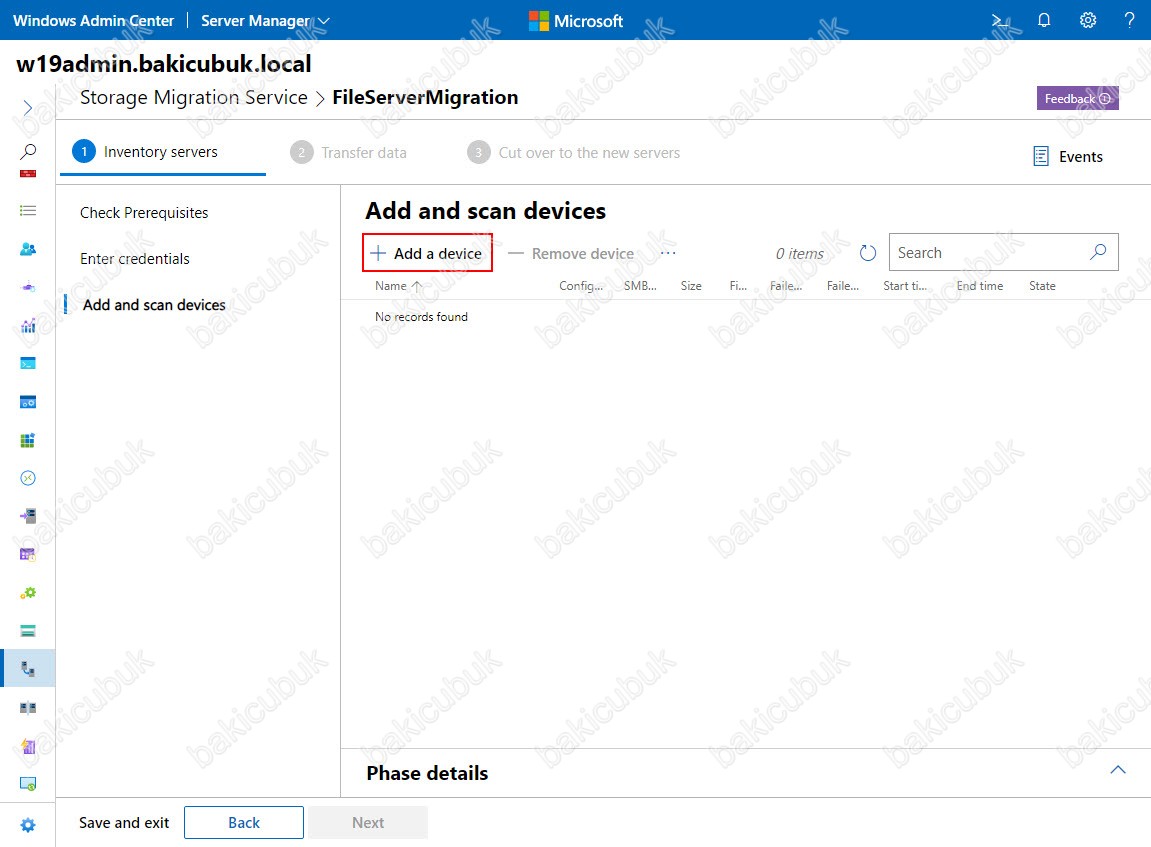Image resolution: width=1151 pixels, height=847 pixels.
Task: Open Windows Admin Center settings gear in header
Action: pos(1088,21)
